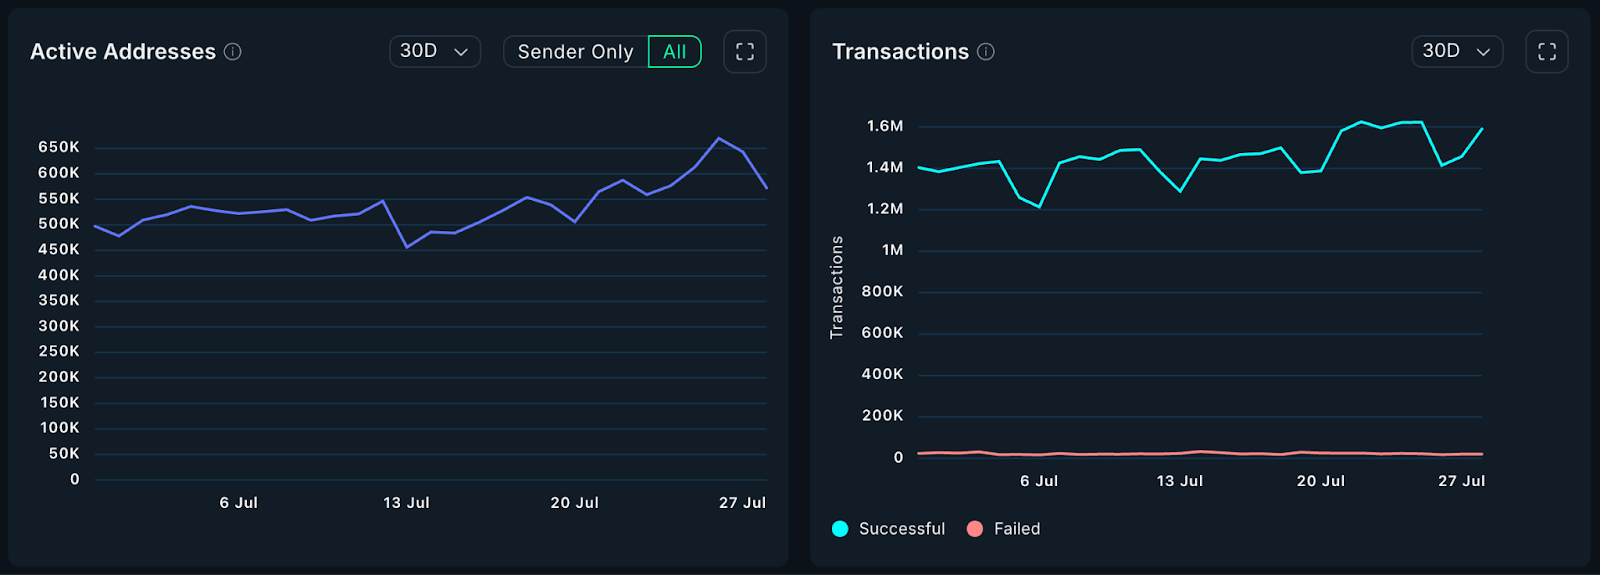1600x575 pixels.
Task: Expand Active Addresses chart to fullscreen
Action: (745, 52)
